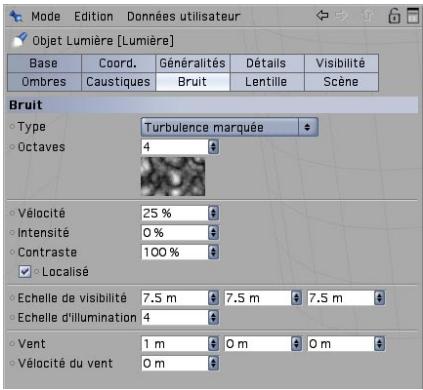The width and height of the screenshot is (423, 390).
Task: Click third Echelle de visibilité 7.5 m field
Action: (341, 298)
